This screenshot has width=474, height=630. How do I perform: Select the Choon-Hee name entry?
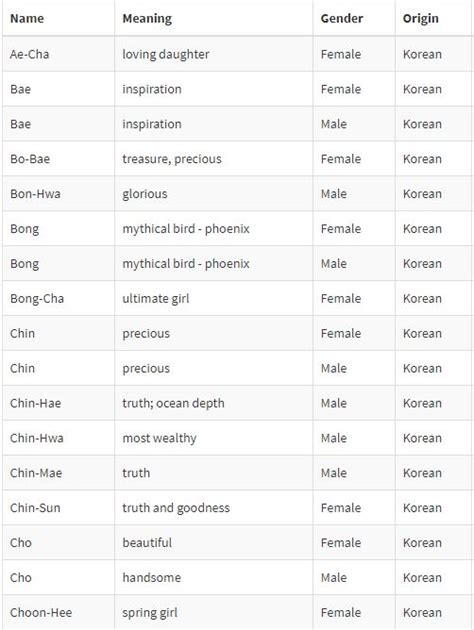tap(41, 612)
